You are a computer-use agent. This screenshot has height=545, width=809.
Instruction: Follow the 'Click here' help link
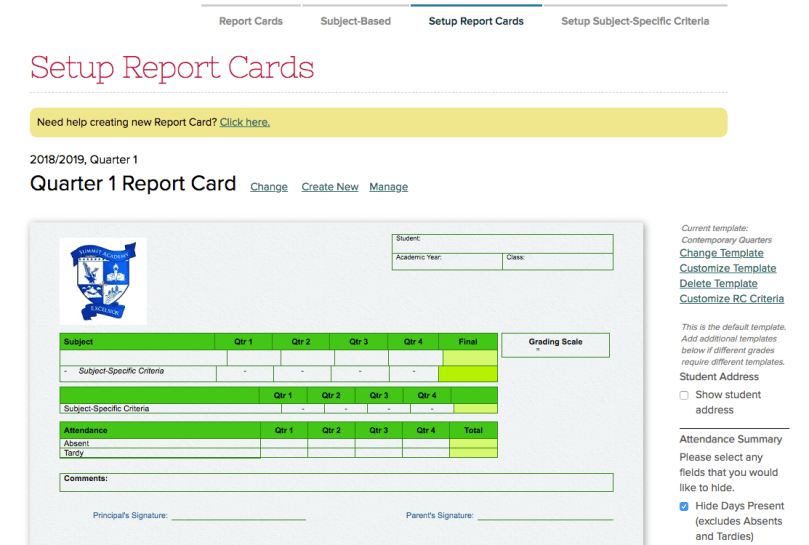pos(245,122)
